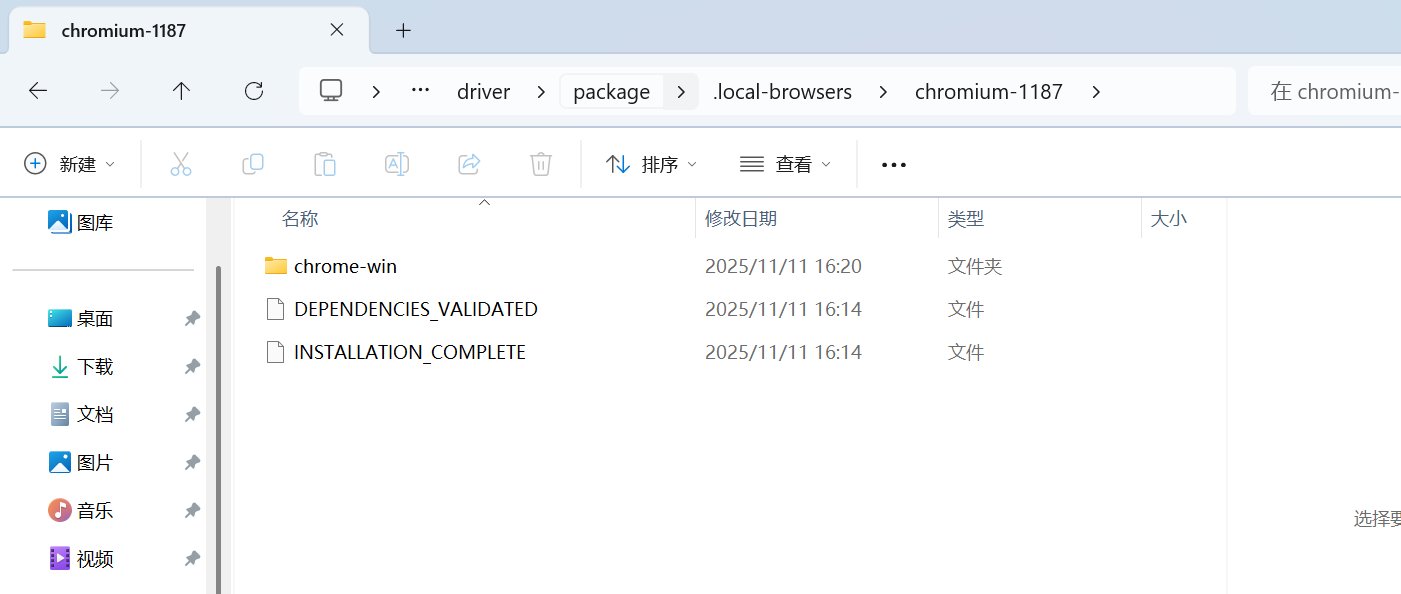The height and width of the screenshot is (594, 1401).
Task: Expand chevron after This PC icon
Action: pos(376,91)
